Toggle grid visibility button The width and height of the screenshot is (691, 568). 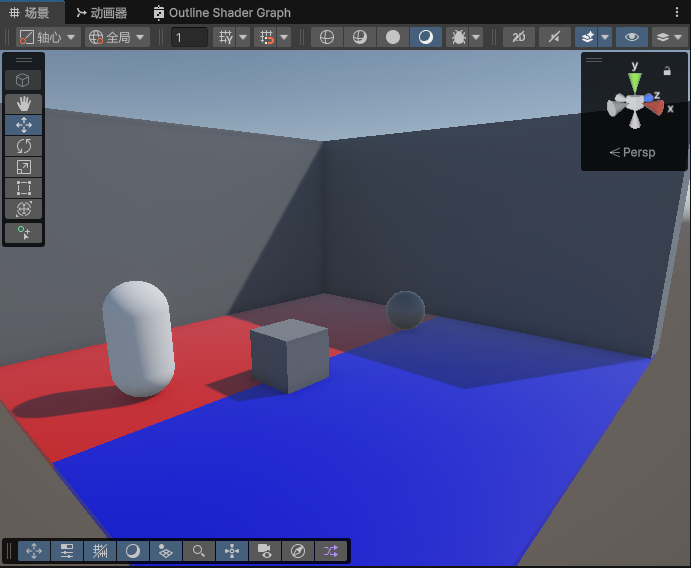pyautogui.click(x=226, y=37)
